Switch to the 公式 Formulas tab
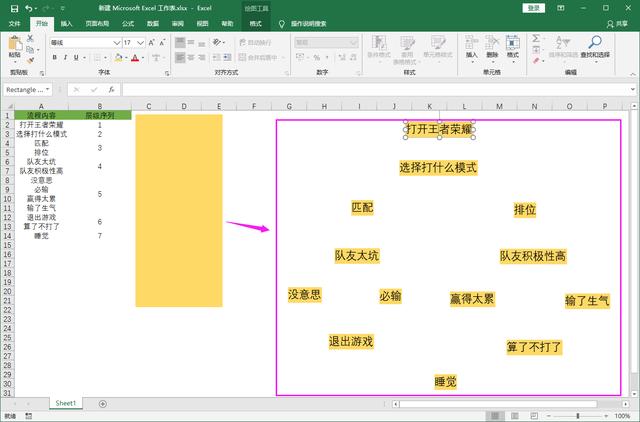 click(128, 24)
